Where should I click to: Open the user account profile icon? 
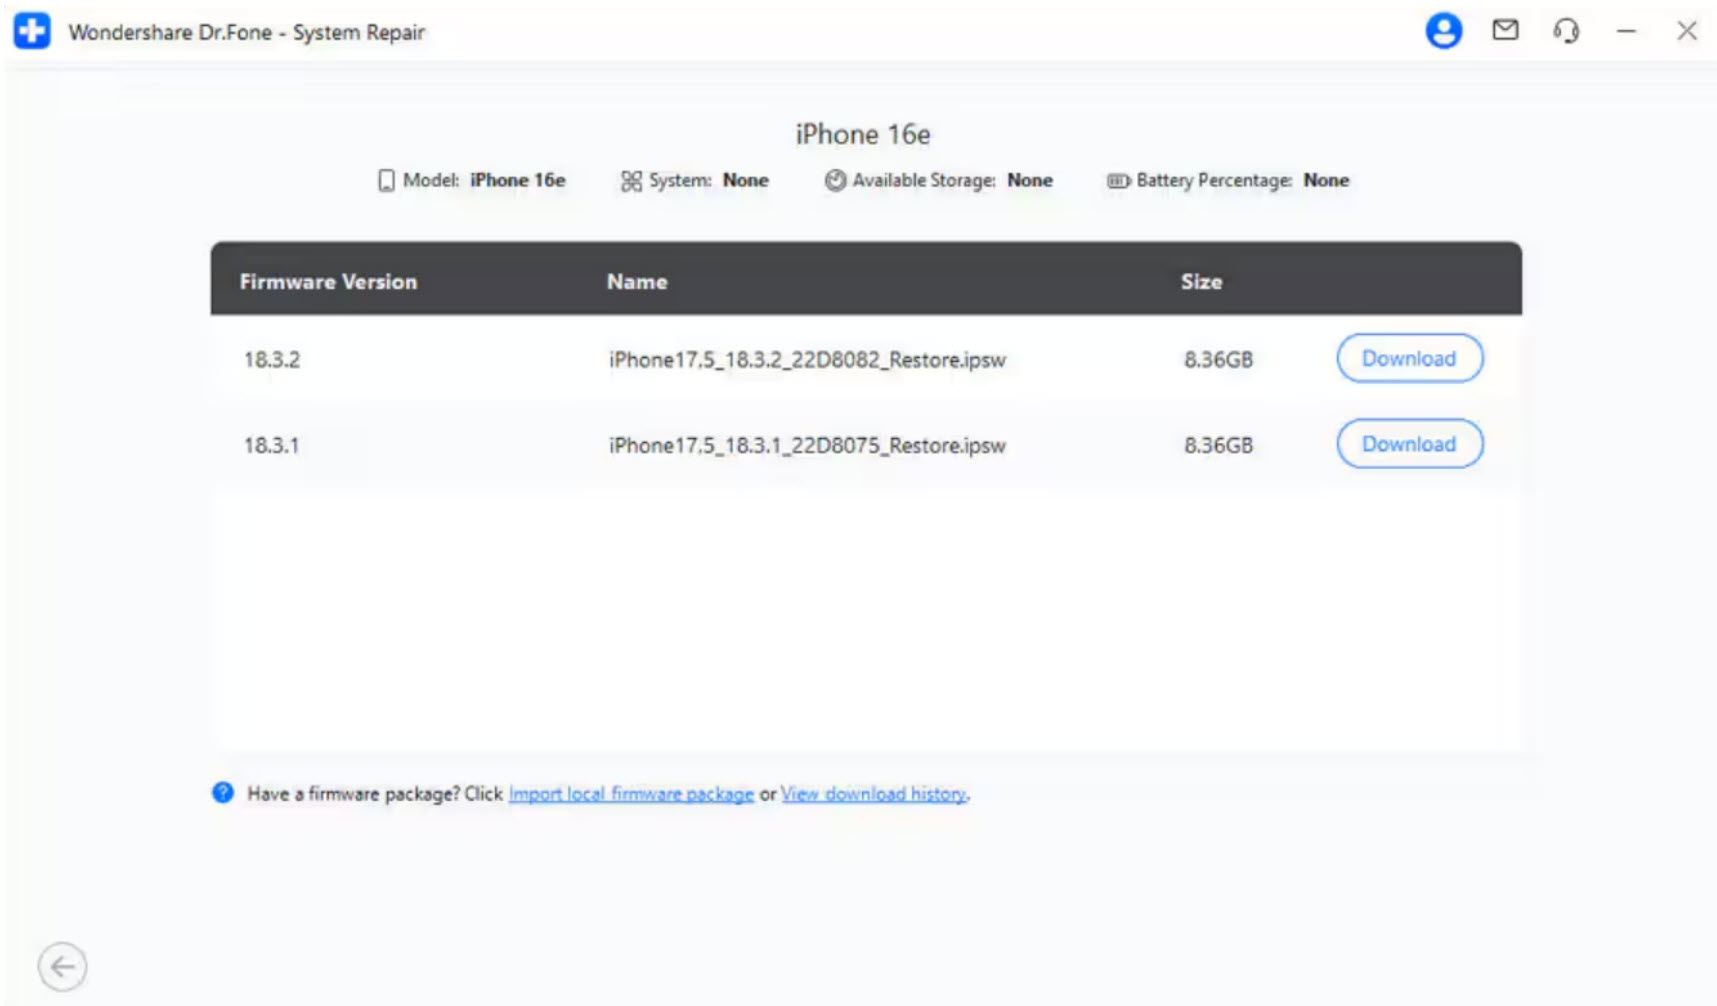click(x=1442, y=31)
